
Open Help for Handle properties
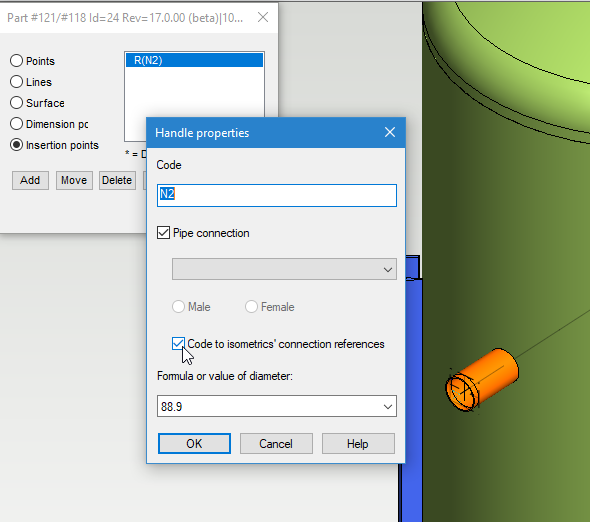tap(358, 444)
